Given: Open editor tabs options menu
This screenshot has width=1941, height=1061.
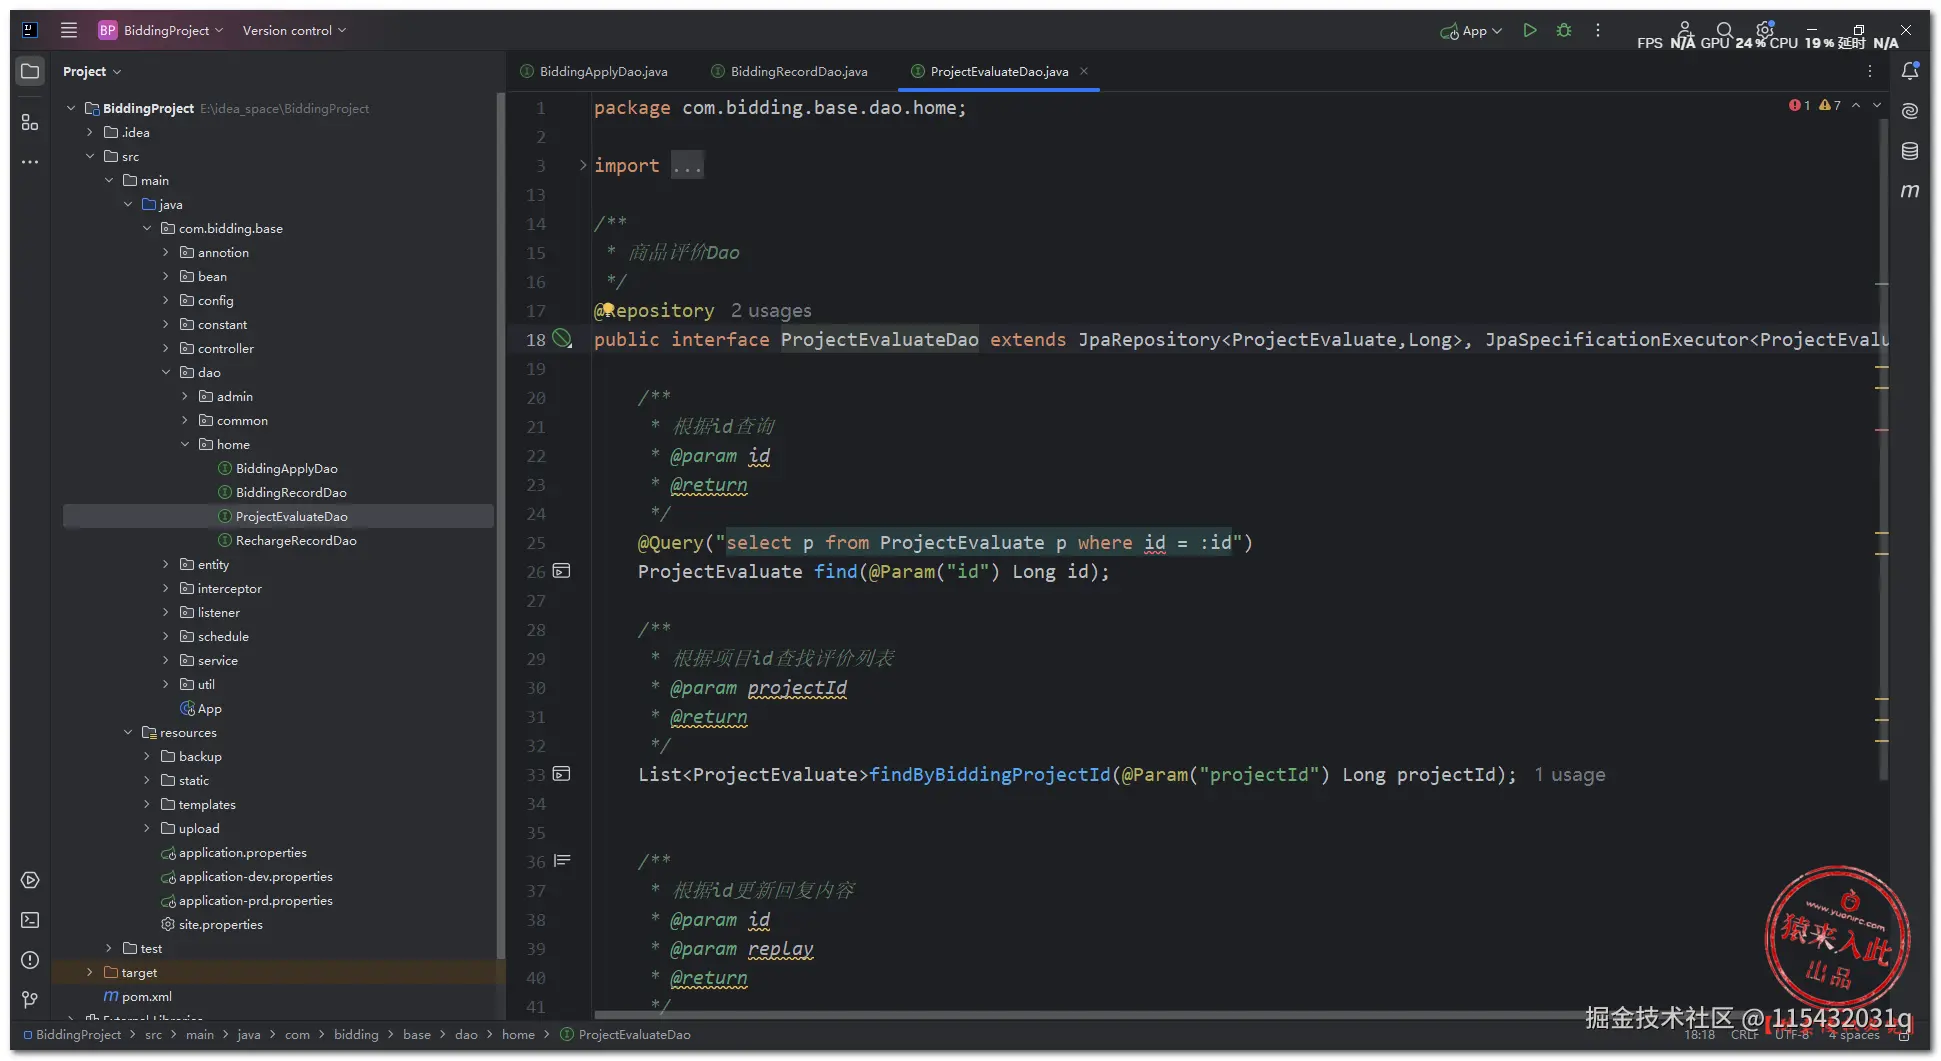Looking at the screenshot, I should pos(1869,71).
